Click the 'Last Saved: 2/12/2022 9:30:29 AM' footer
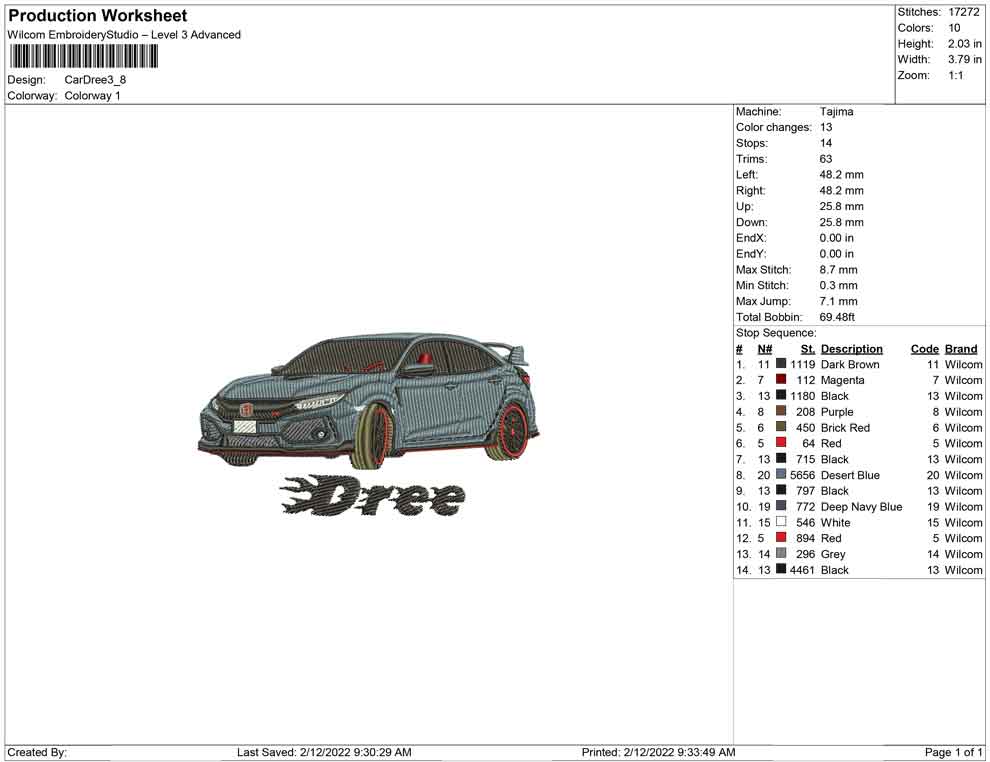The width and height of the screenshot is (990, 762). [x=324, y=752]
